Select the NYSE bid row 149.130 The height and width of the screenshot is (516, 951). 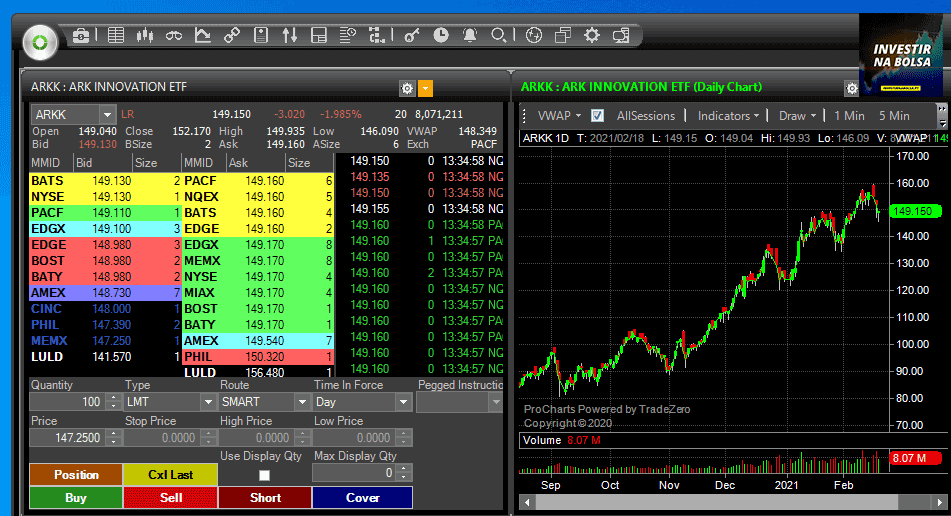coord(106,196)
